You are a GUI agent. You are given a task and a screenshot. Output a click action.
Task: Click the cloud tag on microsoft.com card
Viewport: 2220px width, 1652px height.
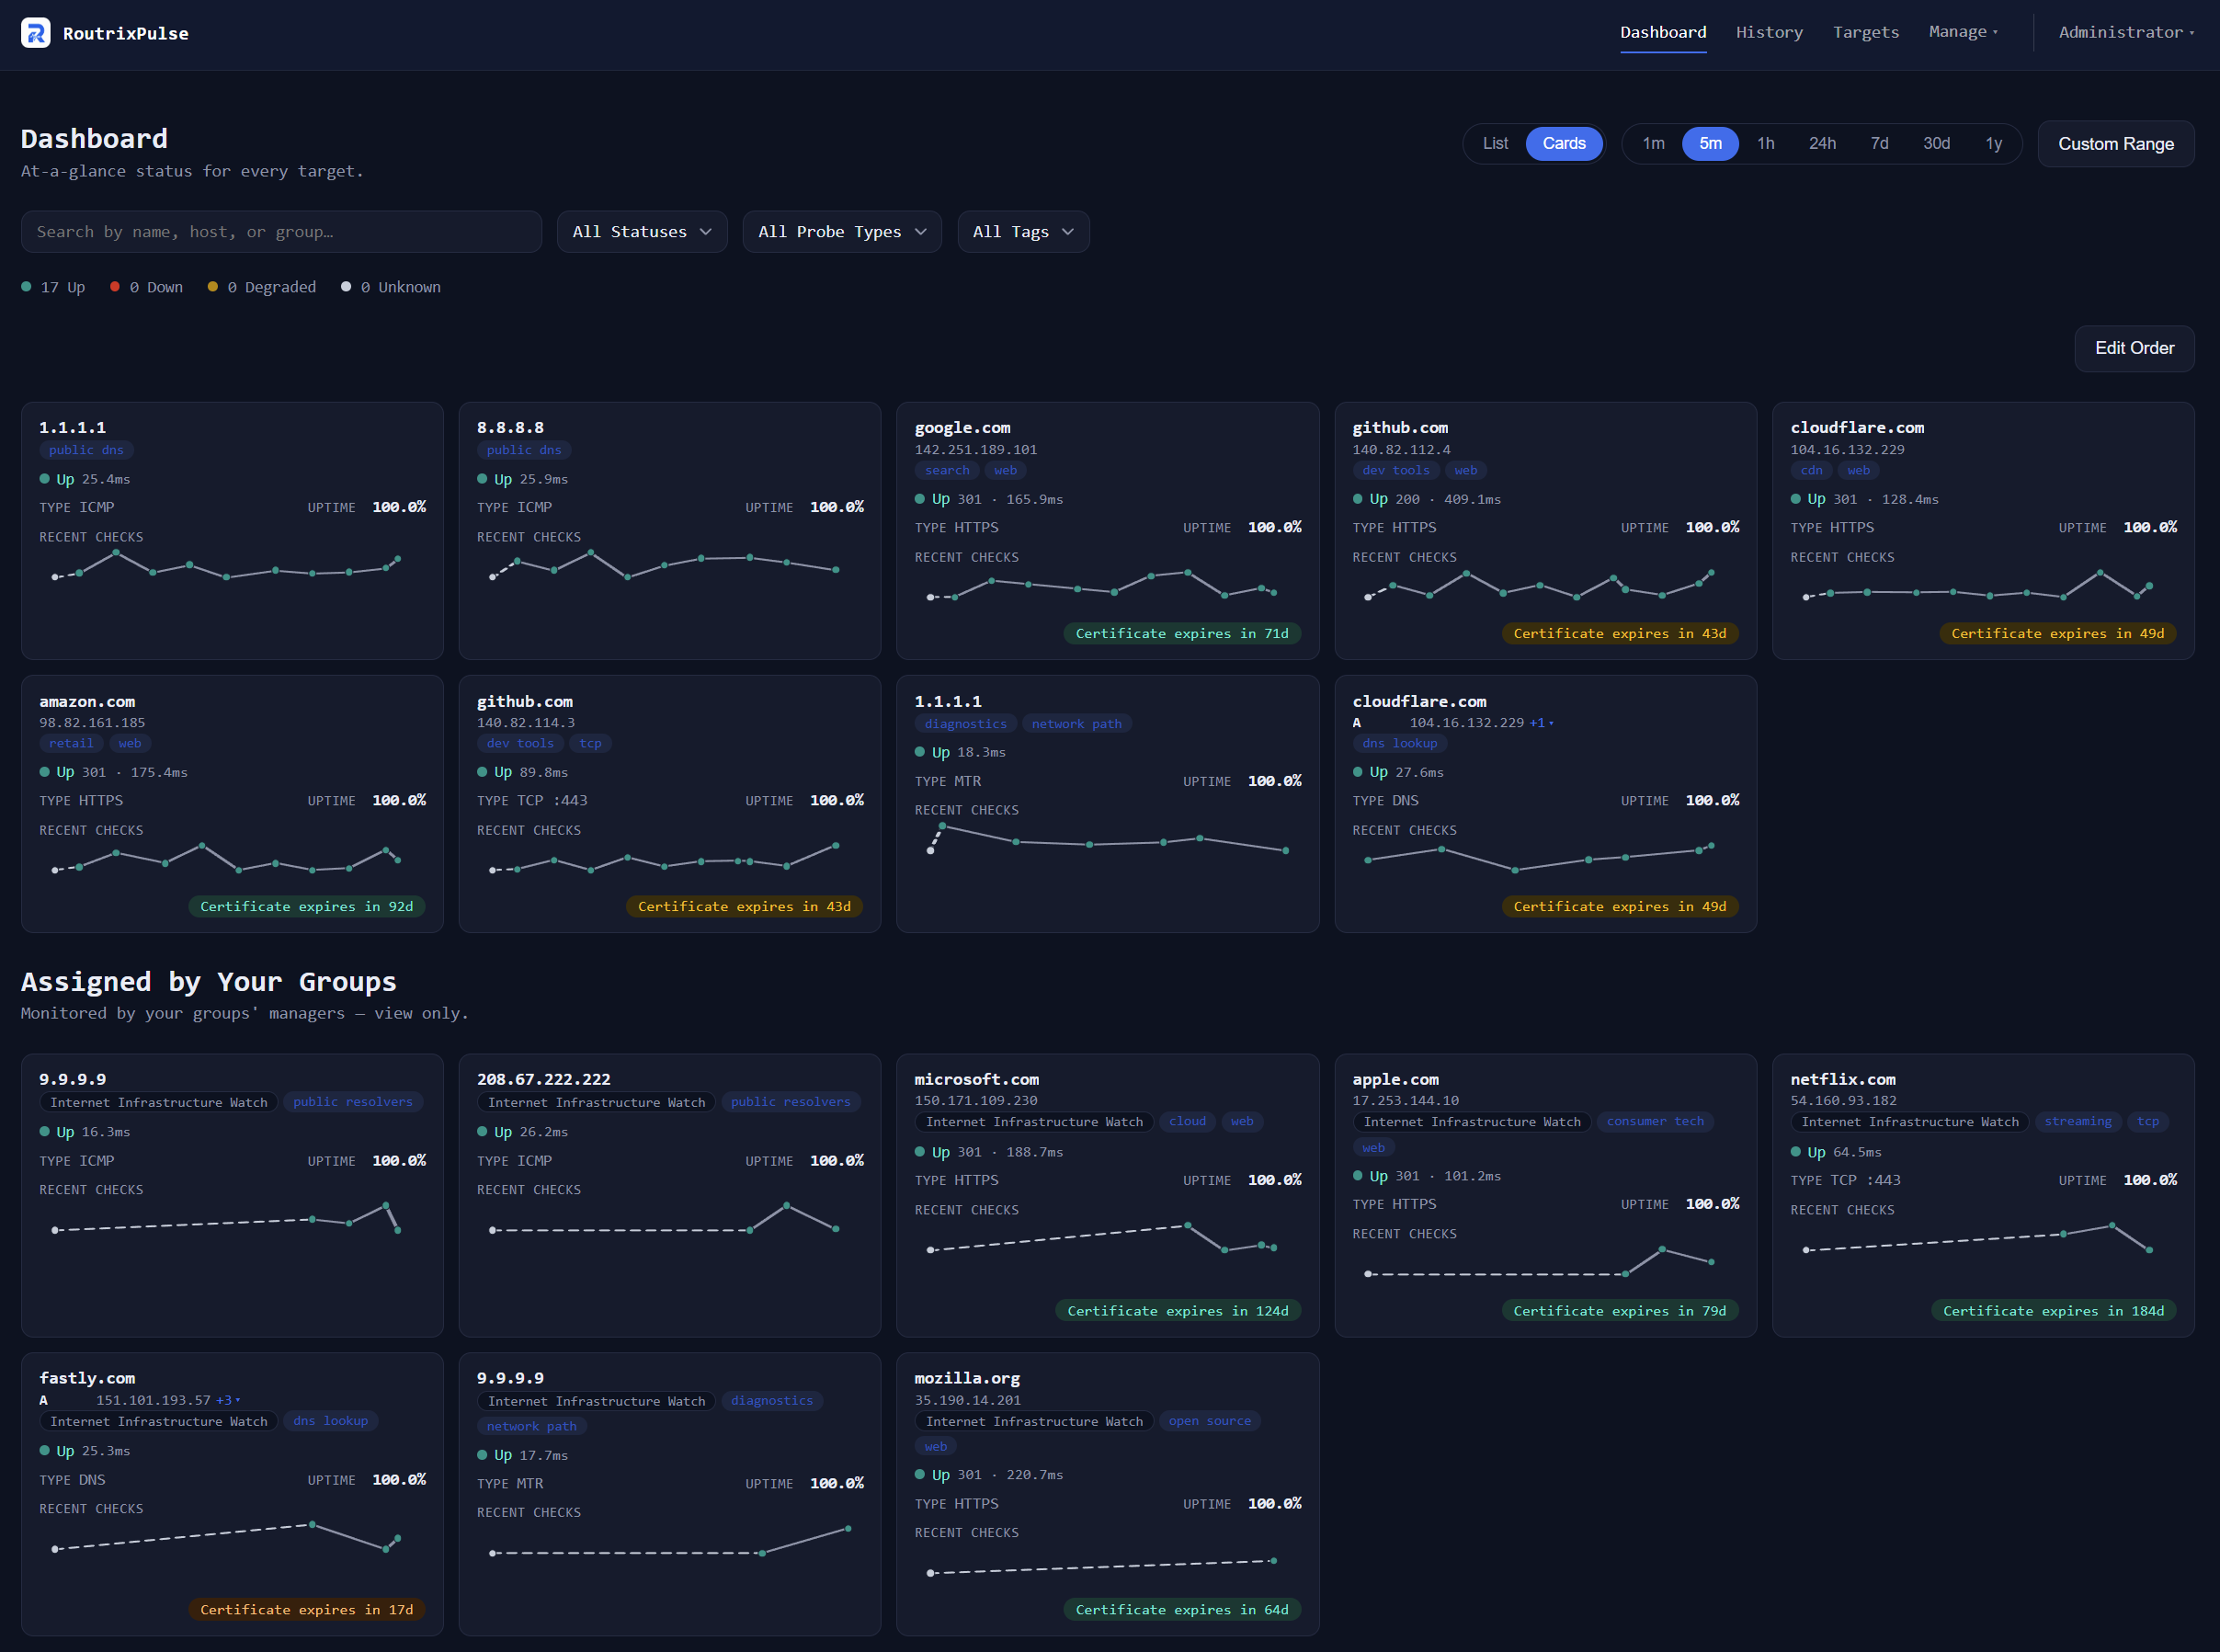coord(1187,1121)
